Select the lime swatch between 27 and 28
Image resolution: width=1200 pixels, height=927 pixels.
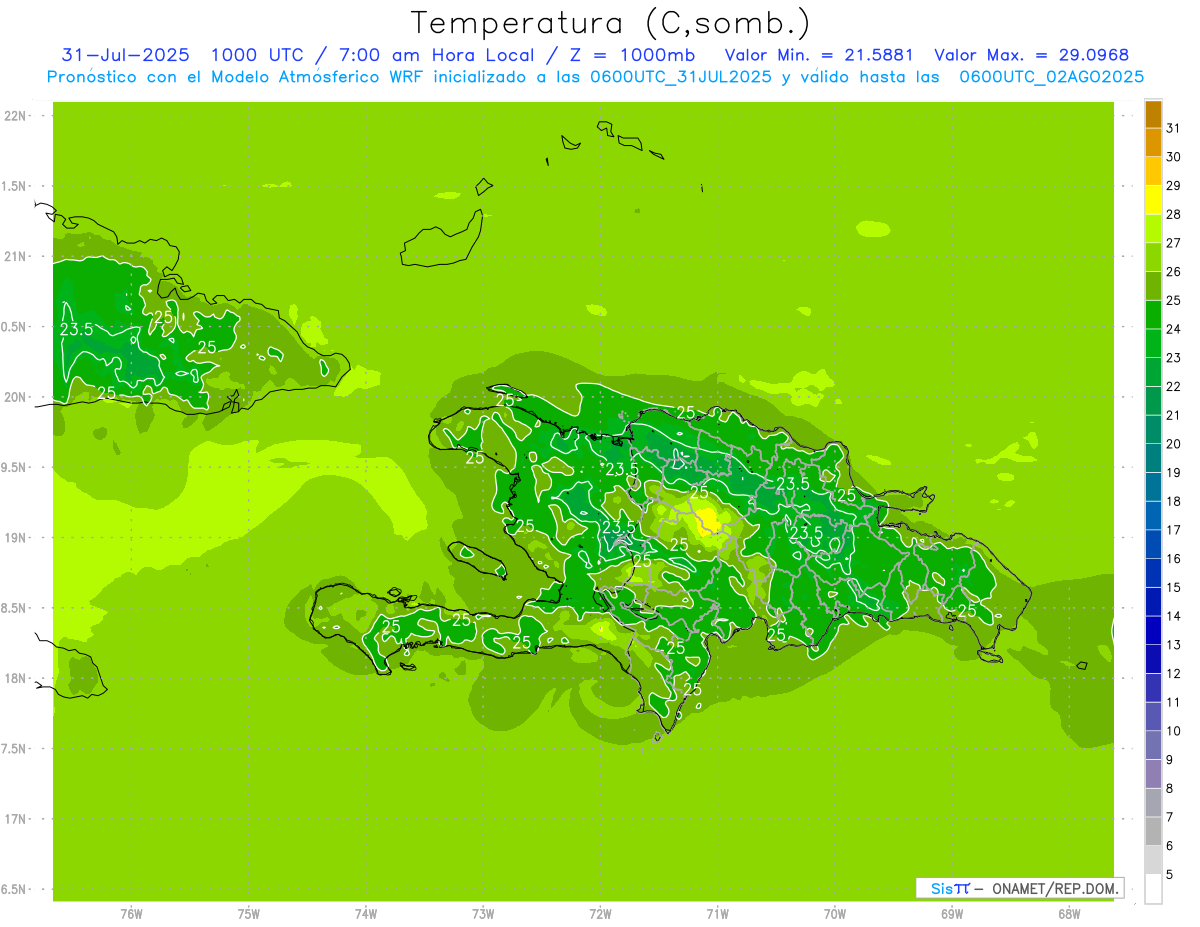1153,228
